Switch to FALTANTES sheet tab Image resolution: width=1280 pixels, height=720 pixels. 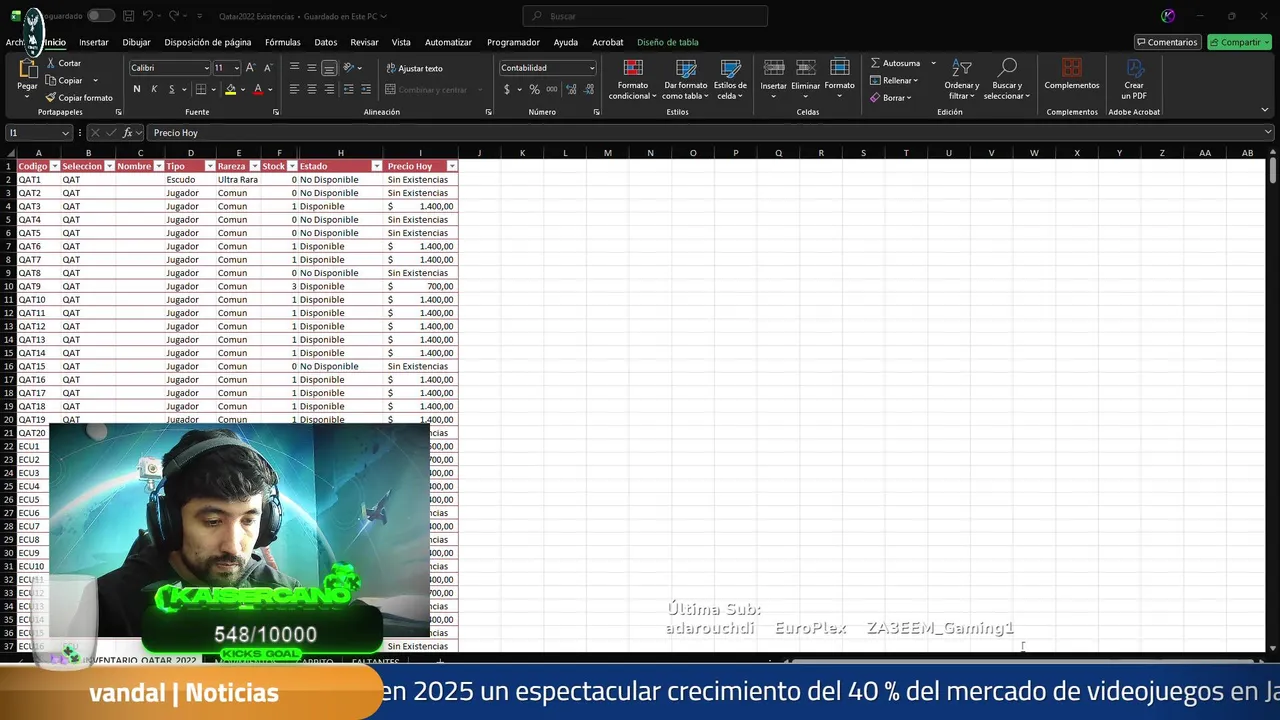(x=375, y=661)
